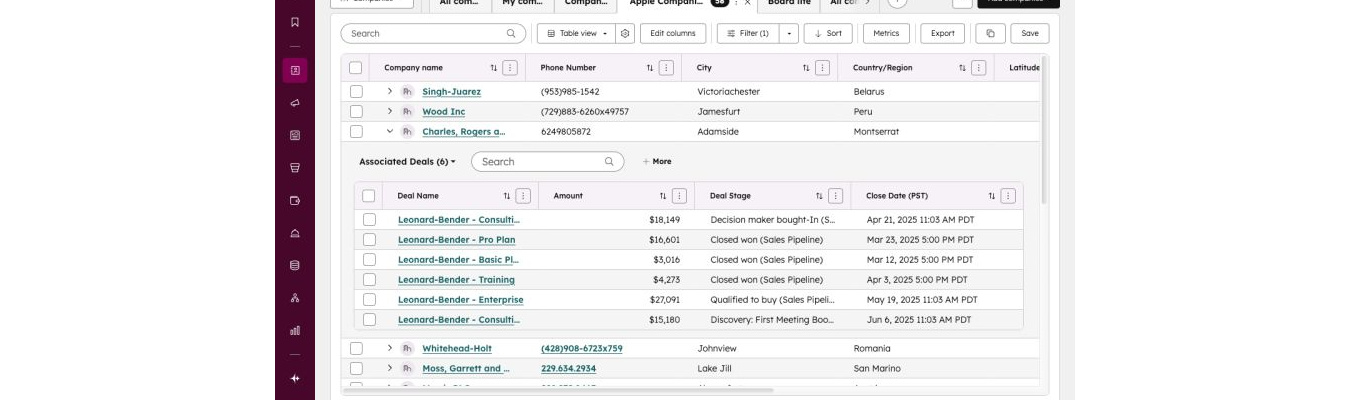
Task: Open the Metrics button
Action: tap(886, 33)
